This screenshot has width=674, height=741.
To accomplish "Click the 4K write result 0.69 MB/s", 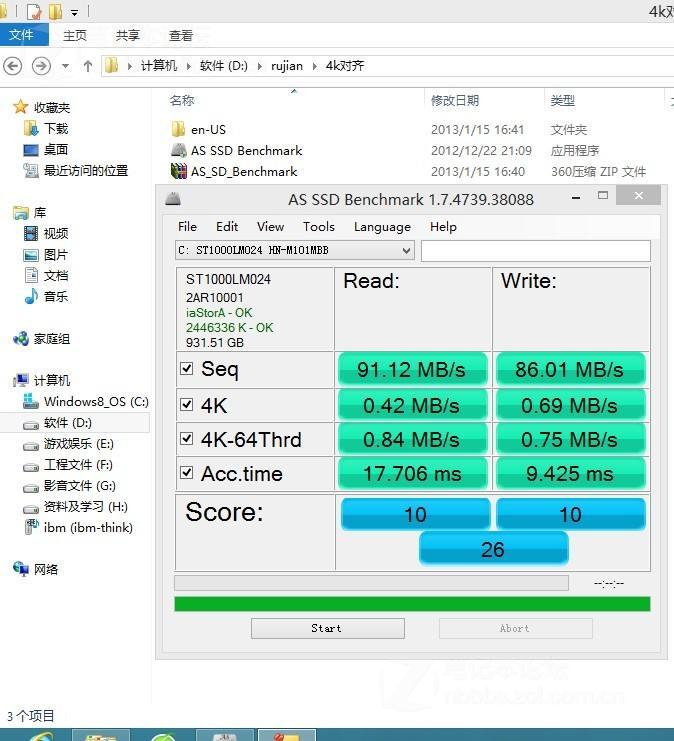I will [570, 405].
